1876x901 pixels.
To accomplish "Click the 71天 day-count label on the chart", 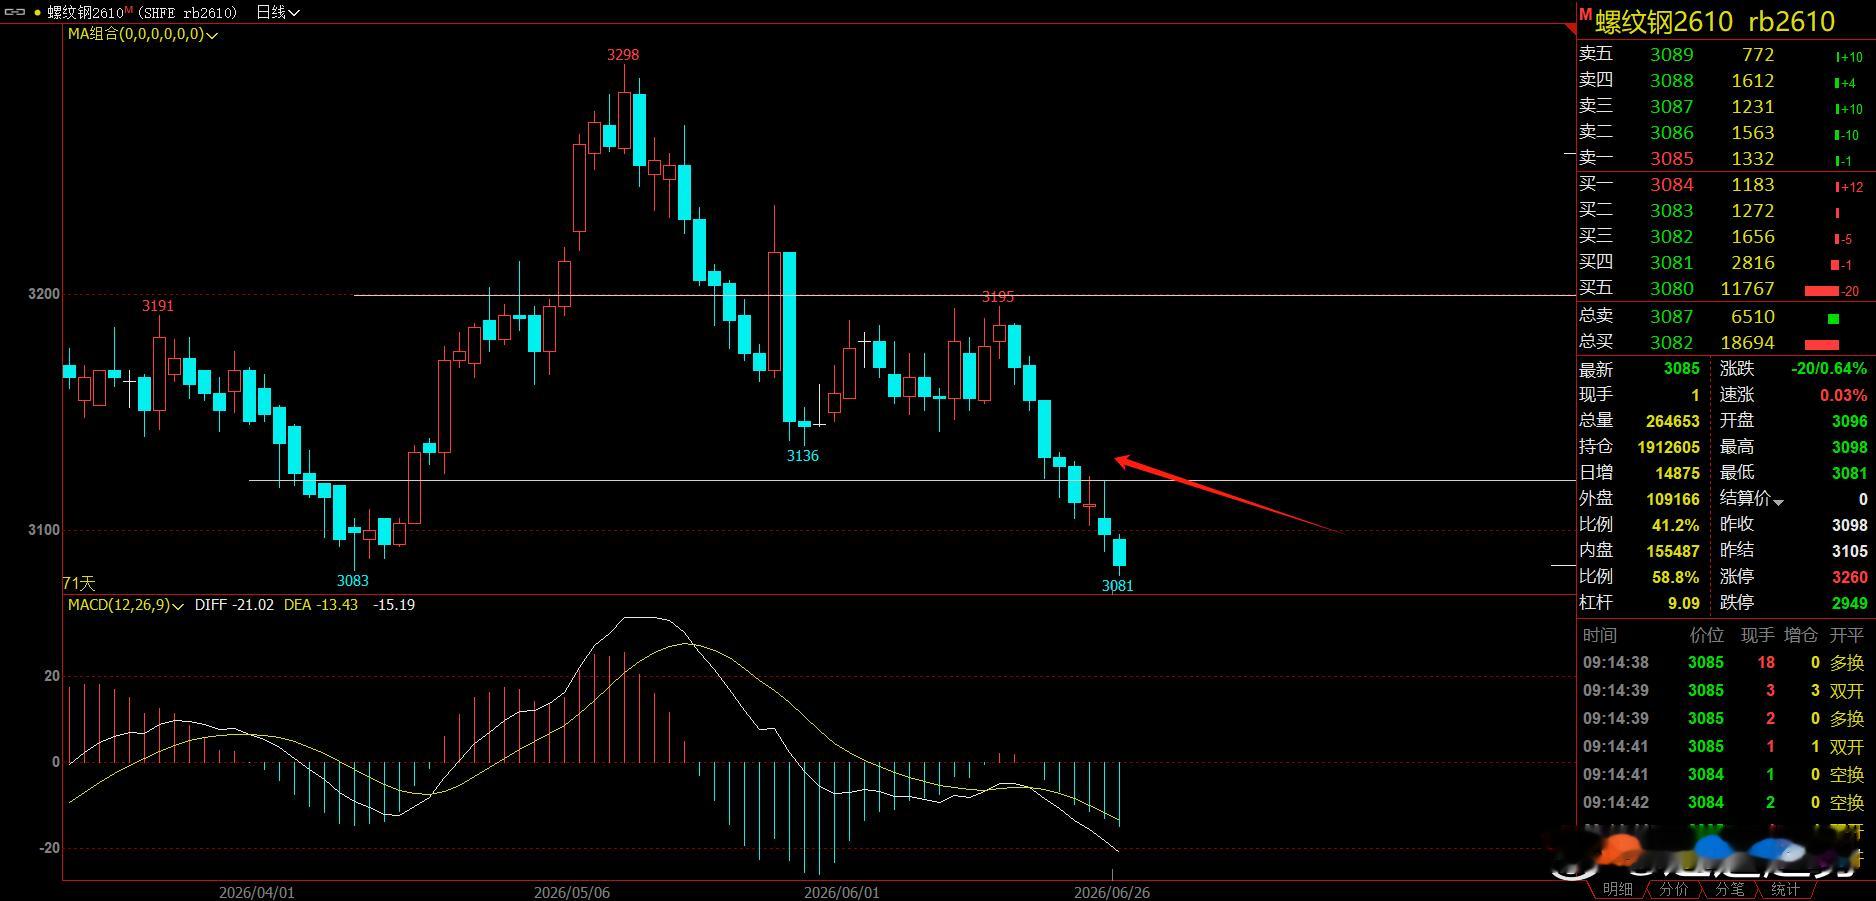I will 79,583.
